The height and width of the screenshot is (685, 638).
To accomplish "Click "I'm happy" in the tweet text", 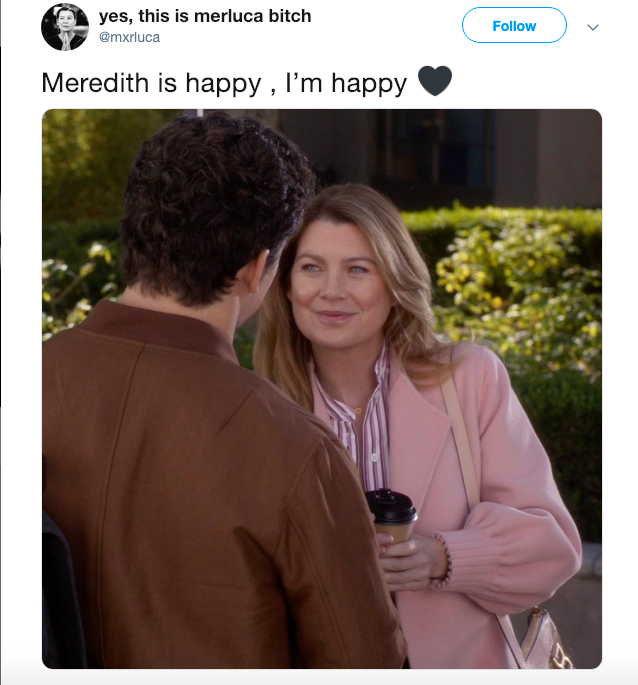I will point(346,83).
